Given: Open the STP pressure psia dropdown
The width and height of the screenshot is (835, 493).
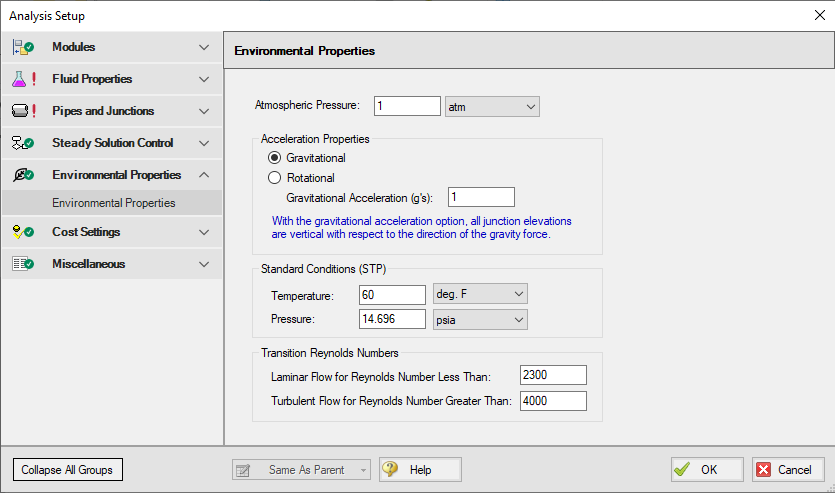Looking at the screenshot, I should coord(479,320).
